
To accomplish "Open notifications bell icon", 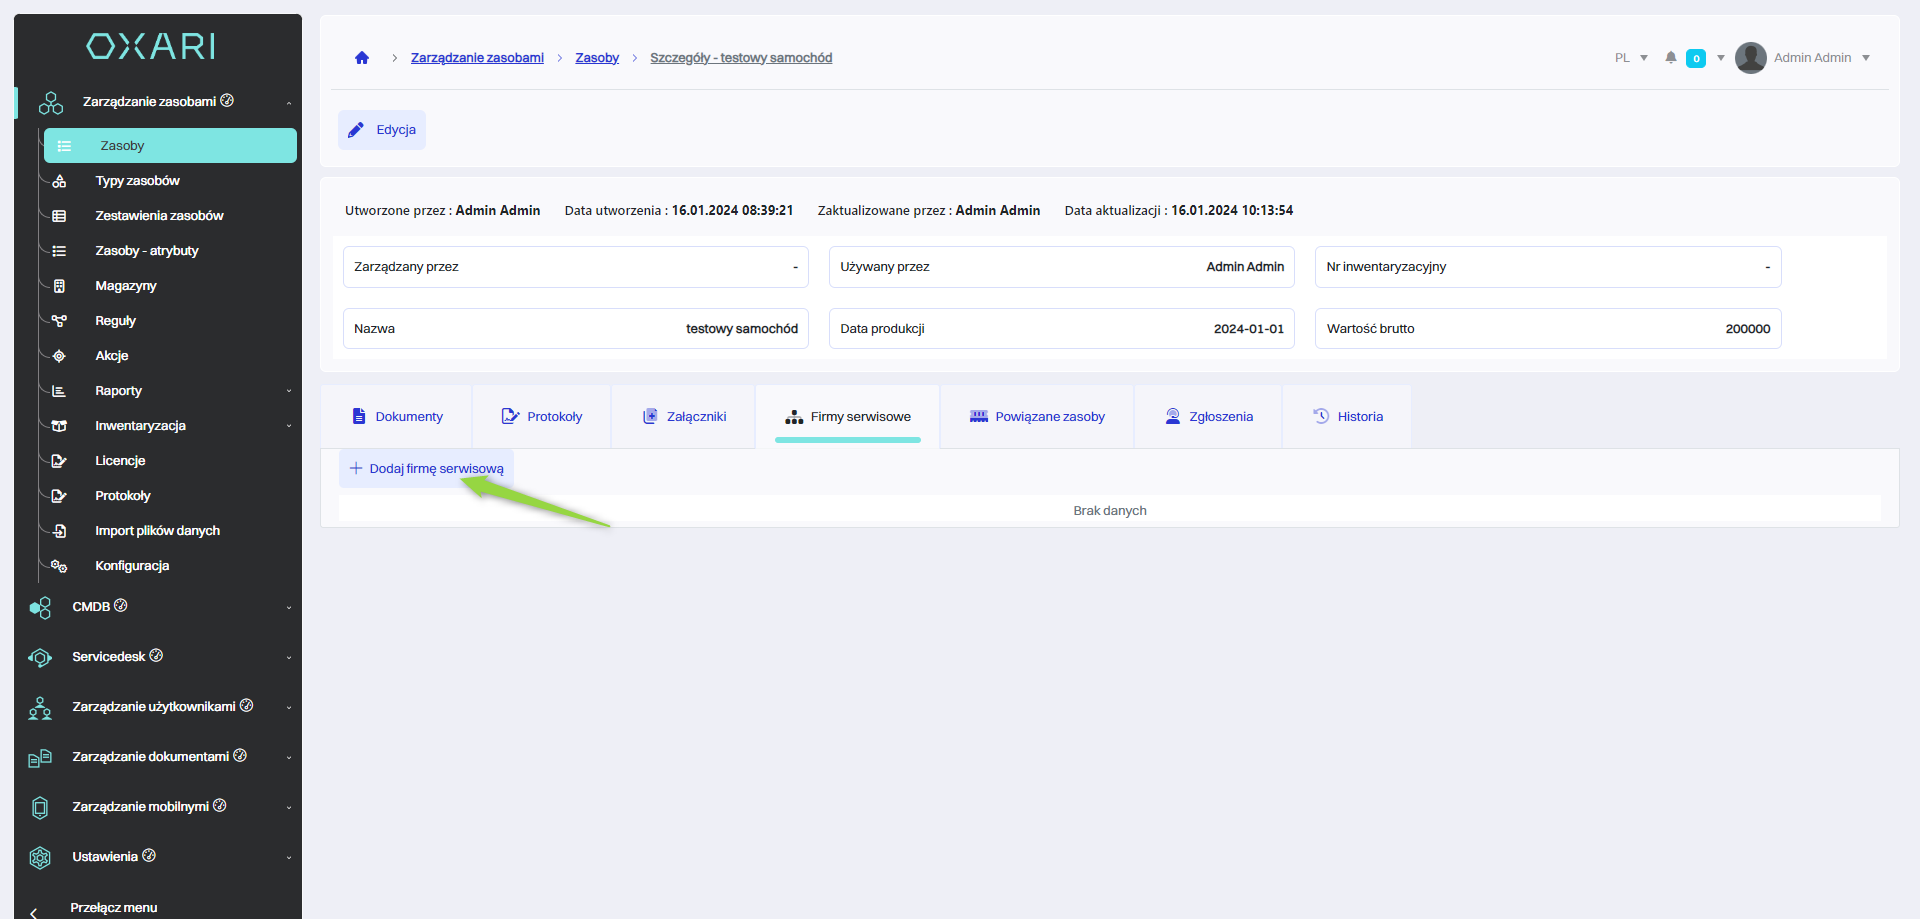I will pyautogui.click(x=1670, y=58).
